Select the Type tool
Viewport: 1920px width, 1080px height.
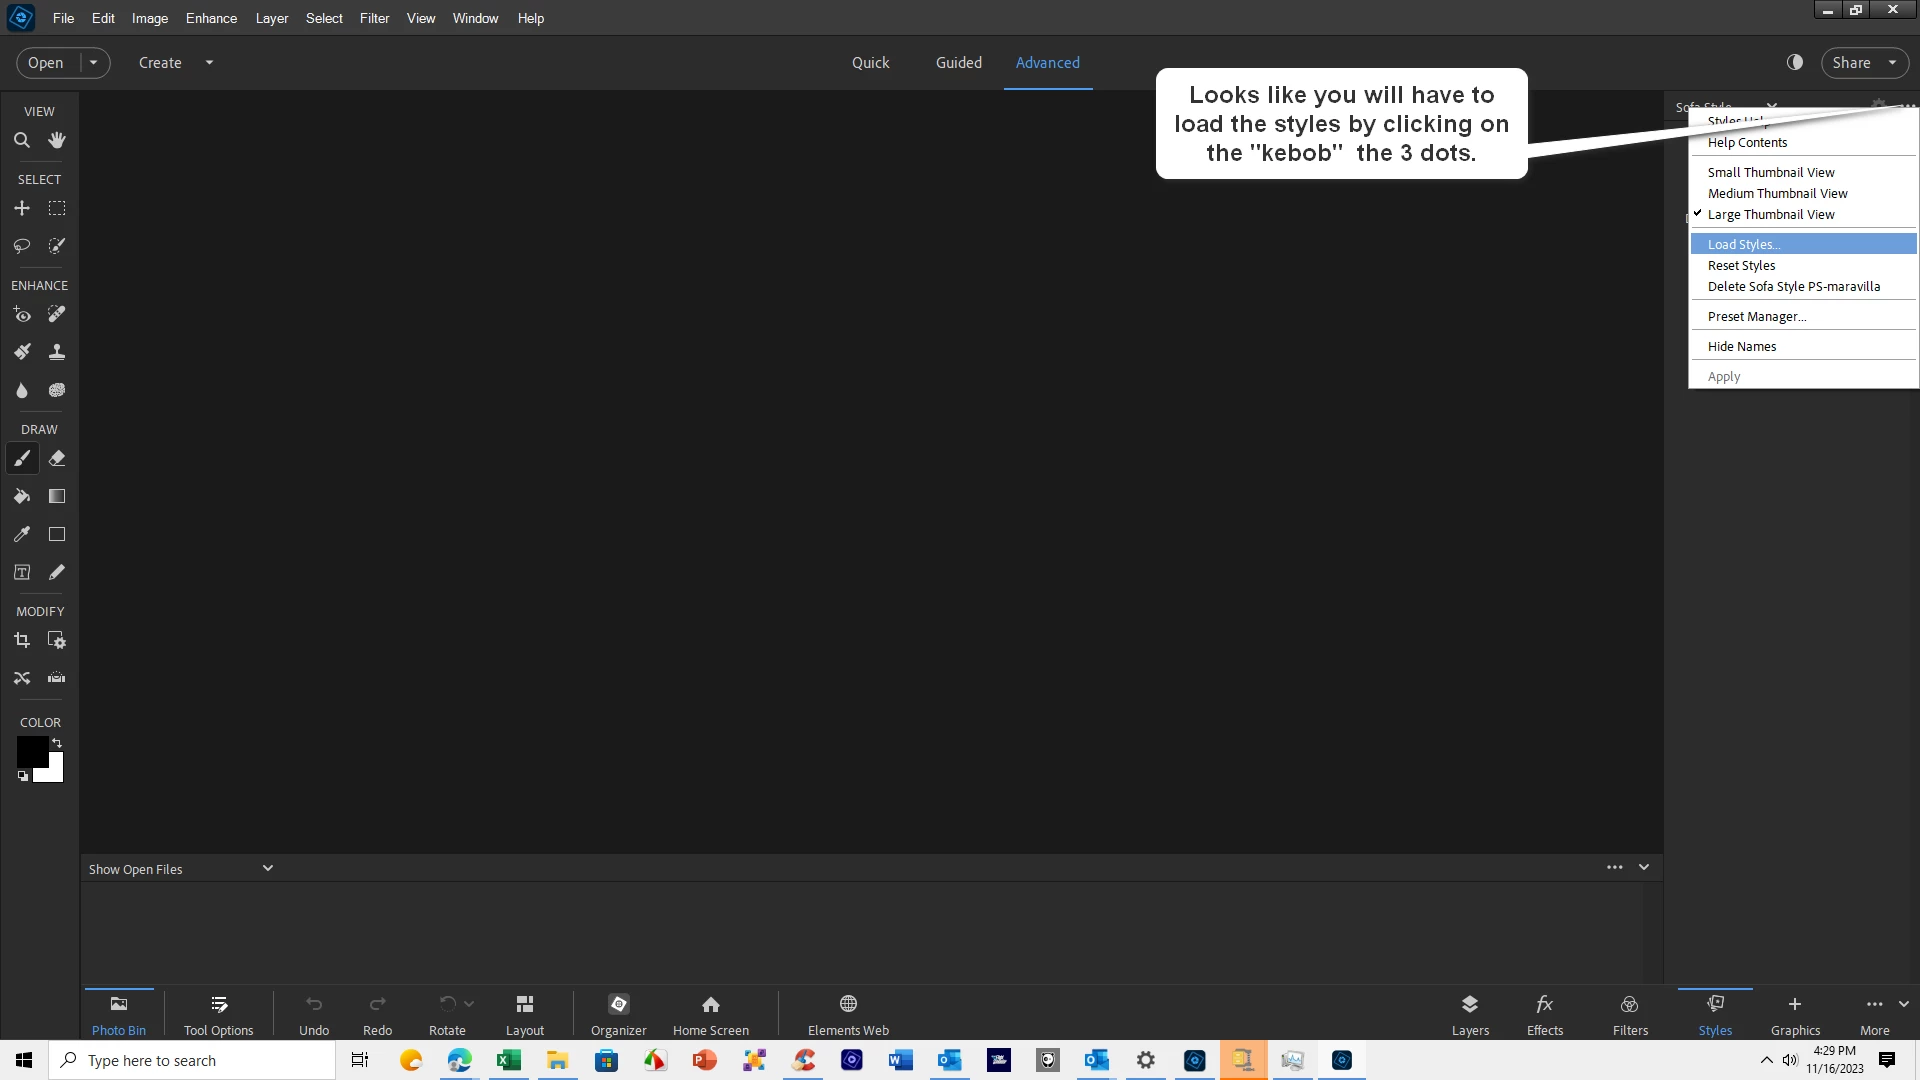coord(21,573)
